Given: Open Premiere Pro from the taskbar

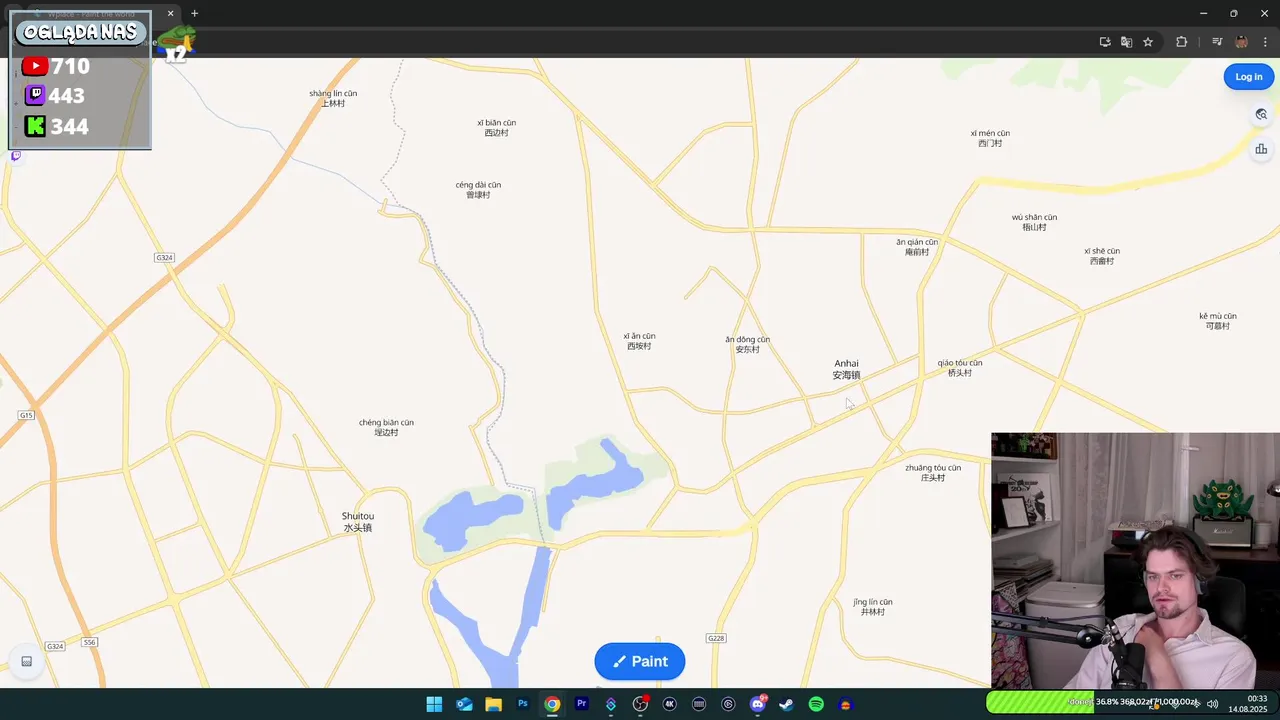Looking at the screenshot, I should [581, 704].
